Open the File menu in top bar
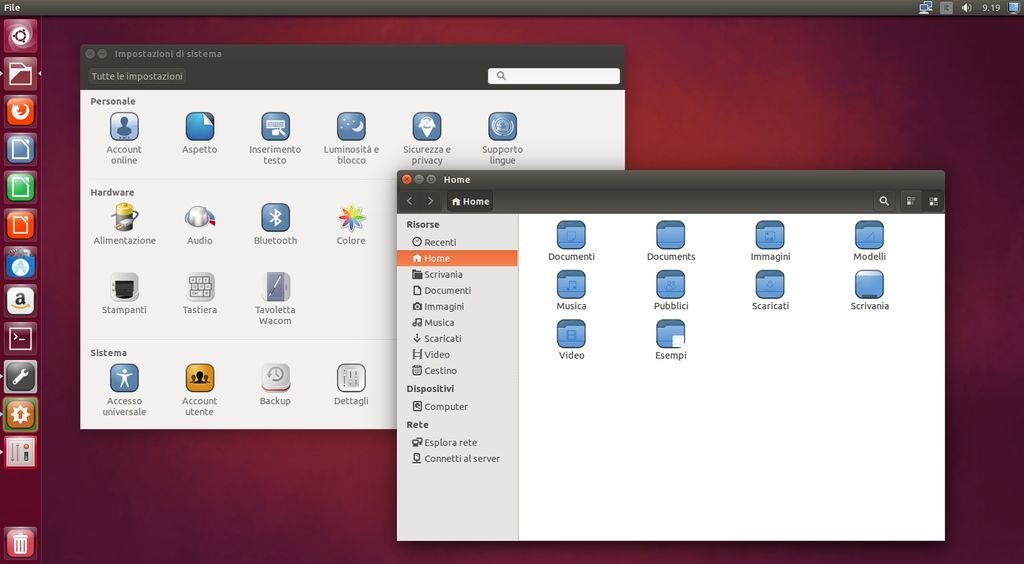1024x564 pixels. click(x=12, y=7)
